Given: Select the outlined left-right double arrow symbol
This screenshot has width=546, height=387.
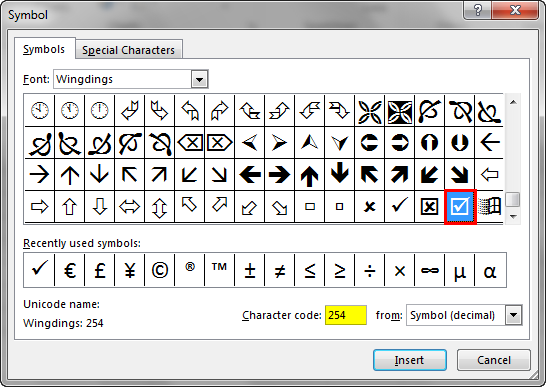Looking at the screenshot, I should (129, 207).
